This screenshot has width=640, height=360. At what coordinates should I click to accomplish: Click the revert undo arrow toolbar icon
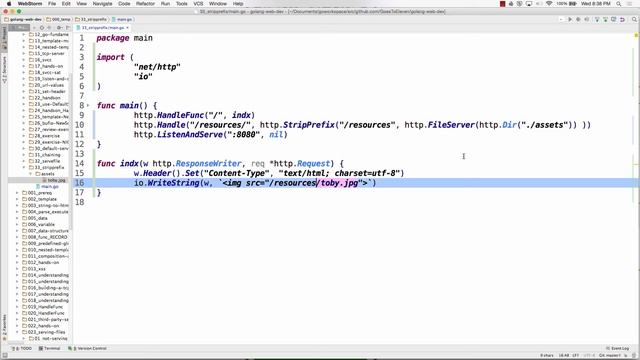pos(622,20)
